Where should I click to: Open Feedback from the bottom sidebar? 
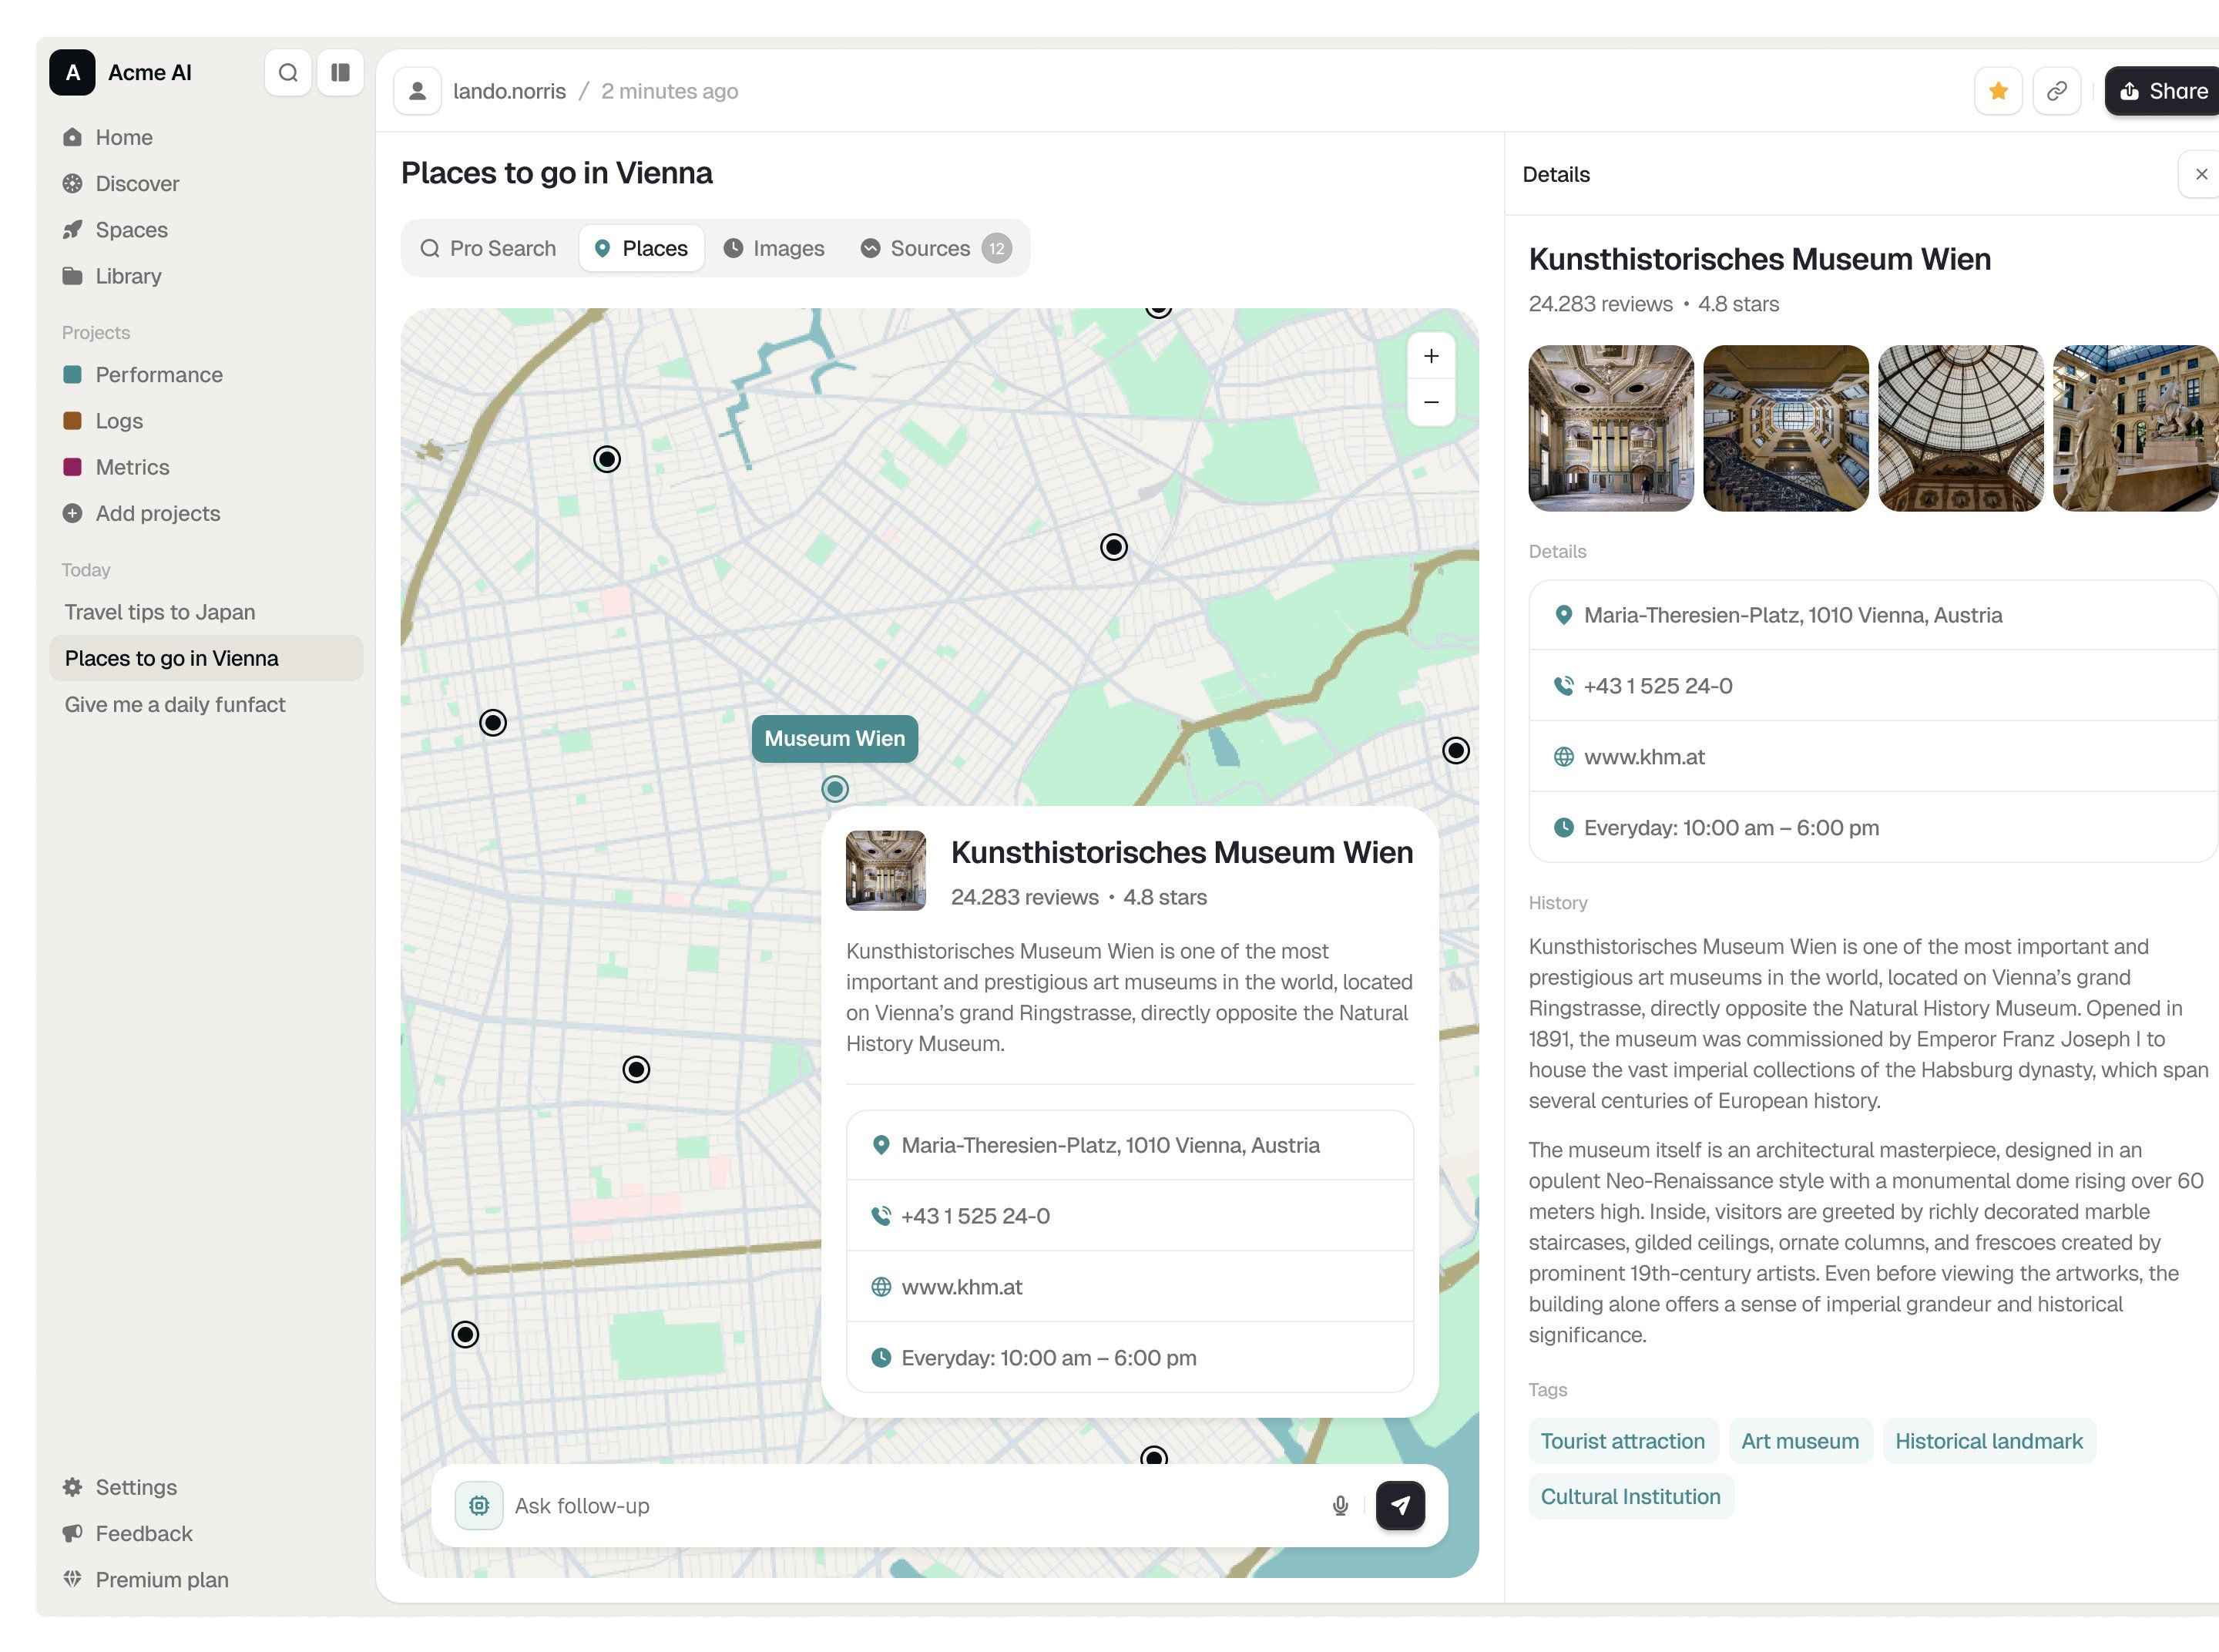tap(143, 1533)
